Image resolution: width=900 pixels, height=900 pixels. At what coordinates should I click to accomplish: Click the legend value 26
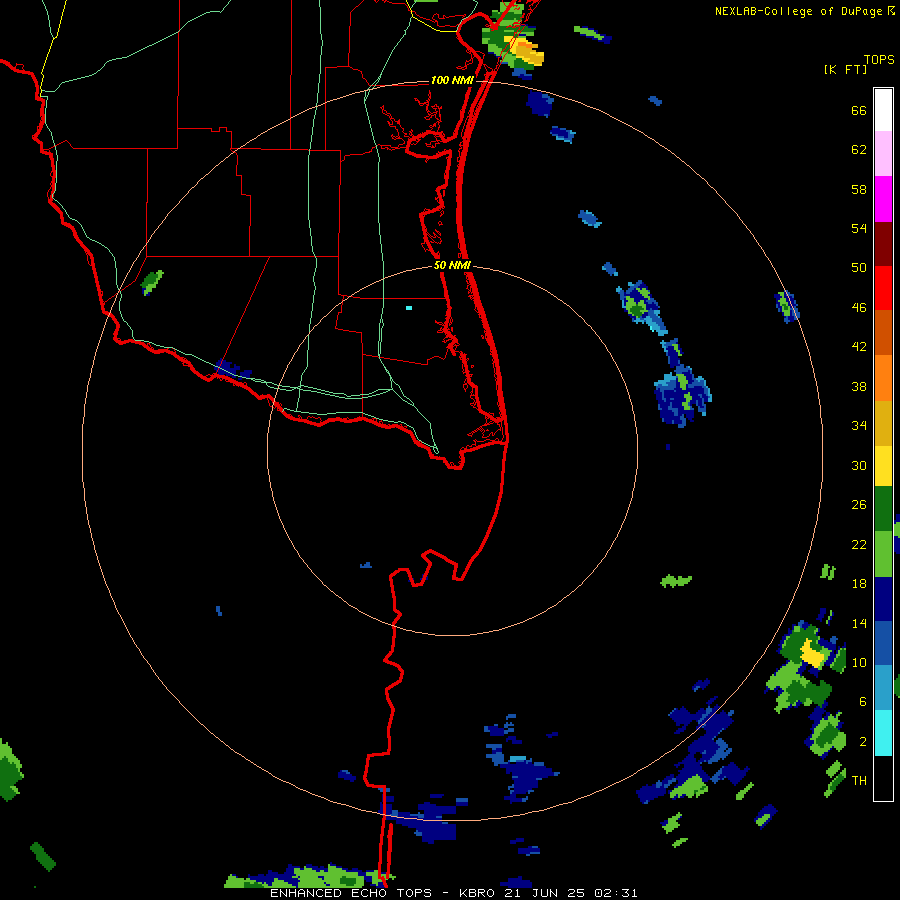(859, 505)
